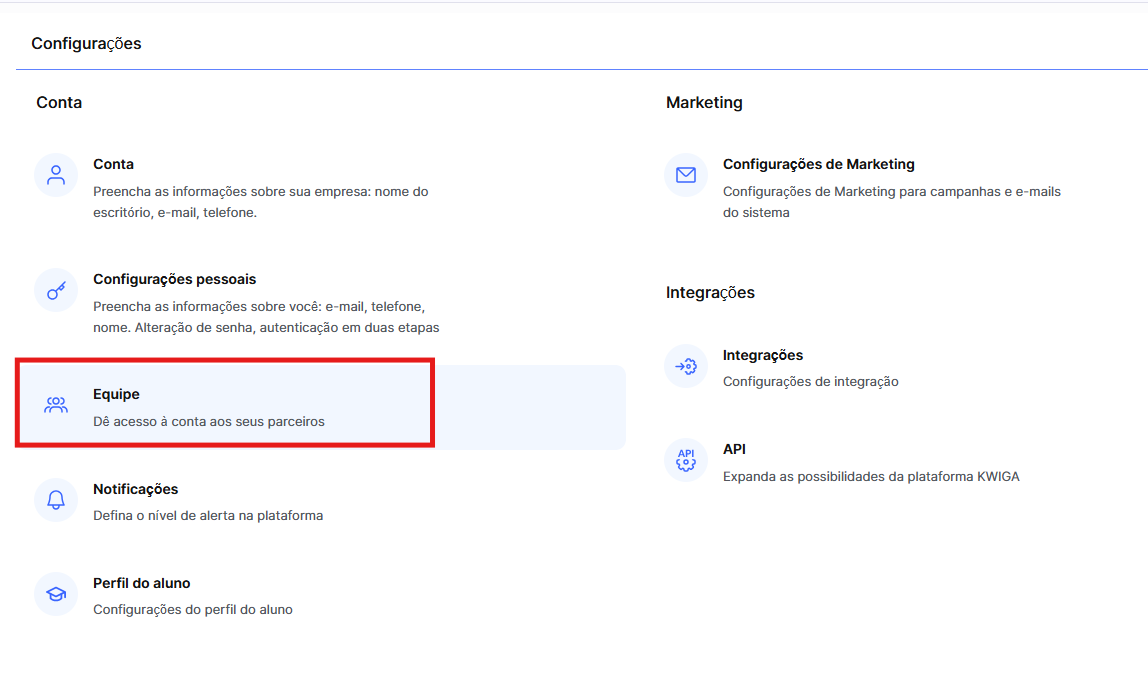The width and height of the screenshot is (1148, 697).
Task: Click the group icon for Equipe
Action: click(x=56, y=406)
